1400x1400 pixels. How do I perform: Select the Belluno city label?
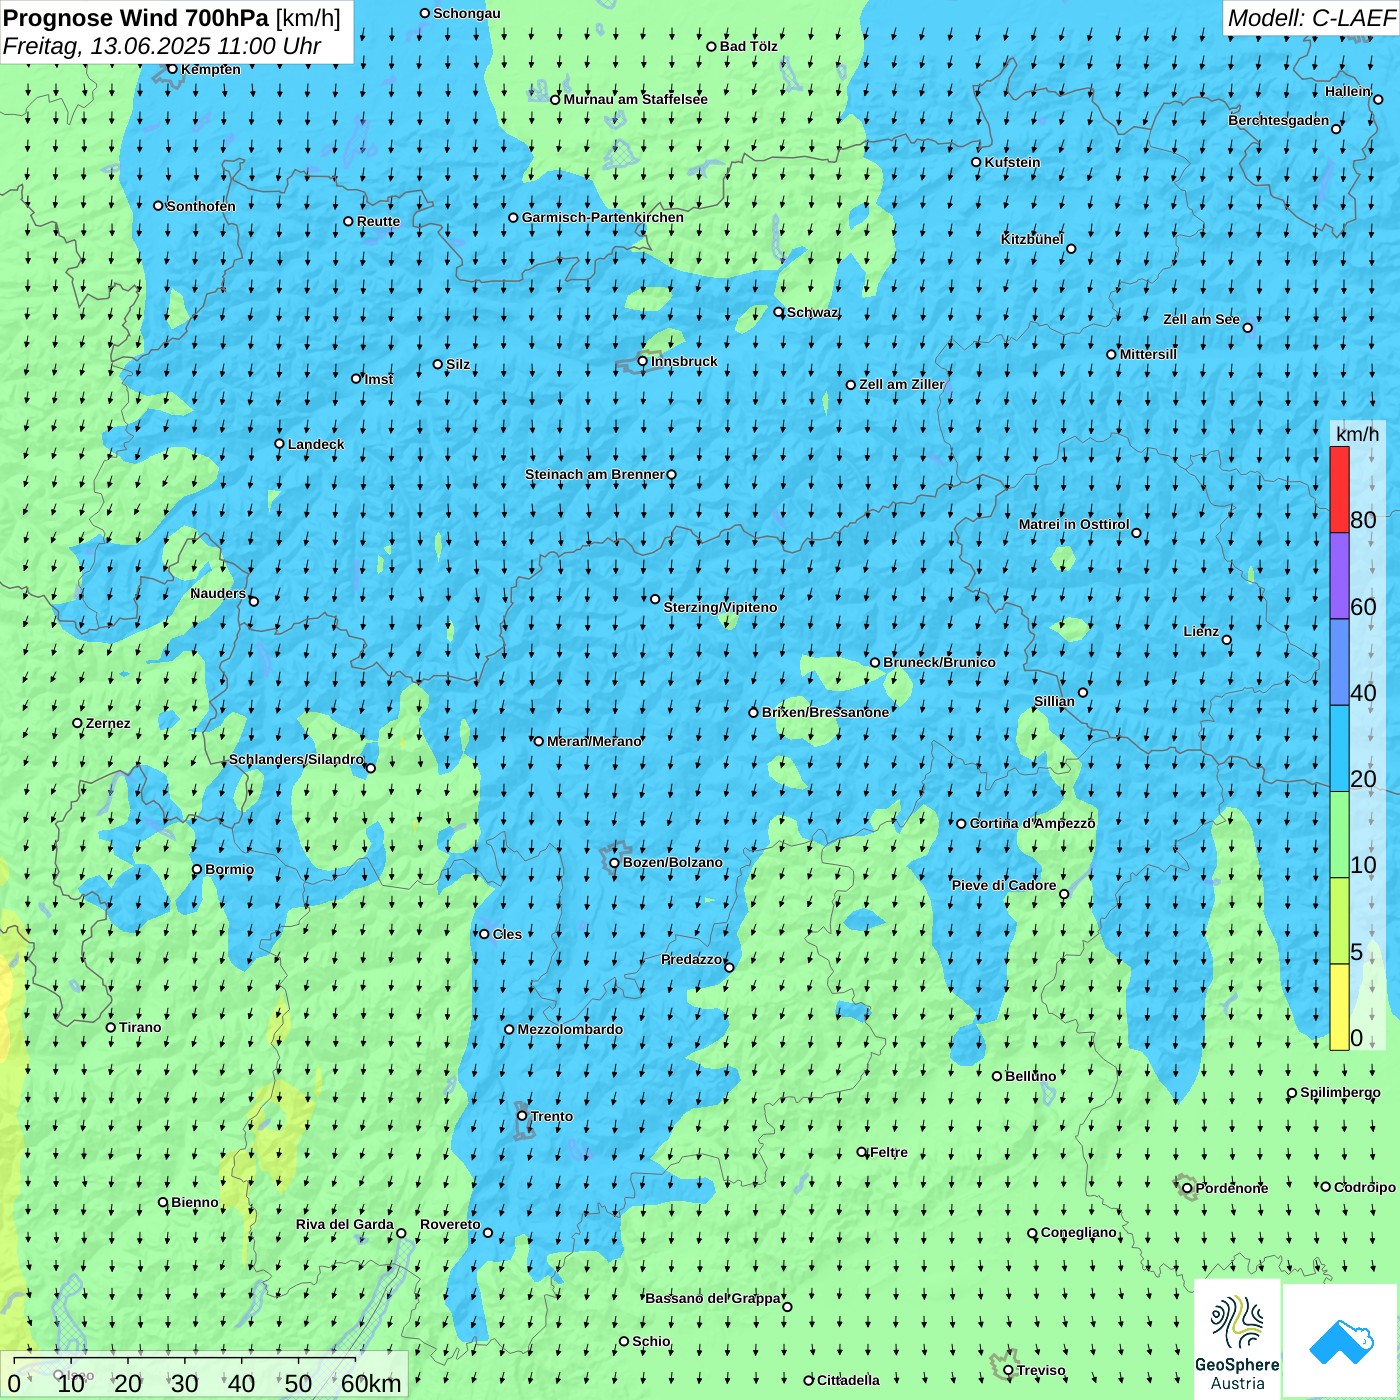[x=1030, y=1076]
